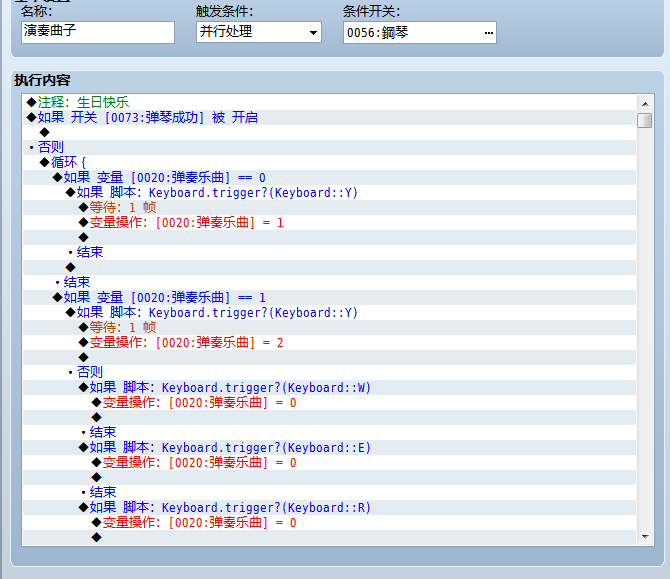Select the first Keyboard::Y script condition line
Screen dimensions: 670x579
click(329, 192)
